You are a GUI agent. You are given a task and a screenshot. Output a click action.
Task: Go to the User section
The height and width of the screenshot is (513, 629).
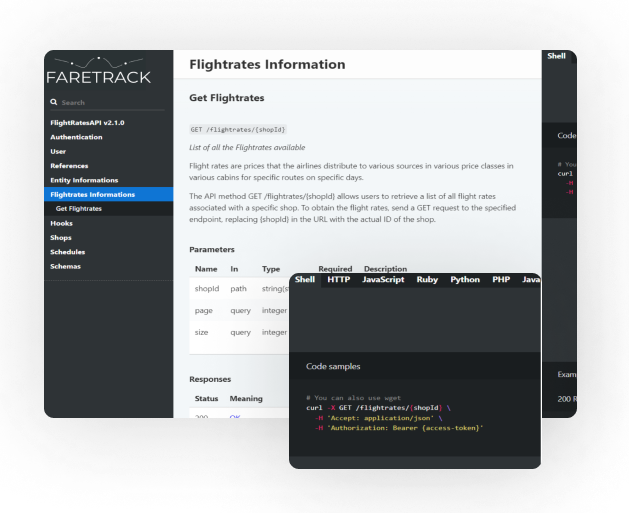coord(58,152)
